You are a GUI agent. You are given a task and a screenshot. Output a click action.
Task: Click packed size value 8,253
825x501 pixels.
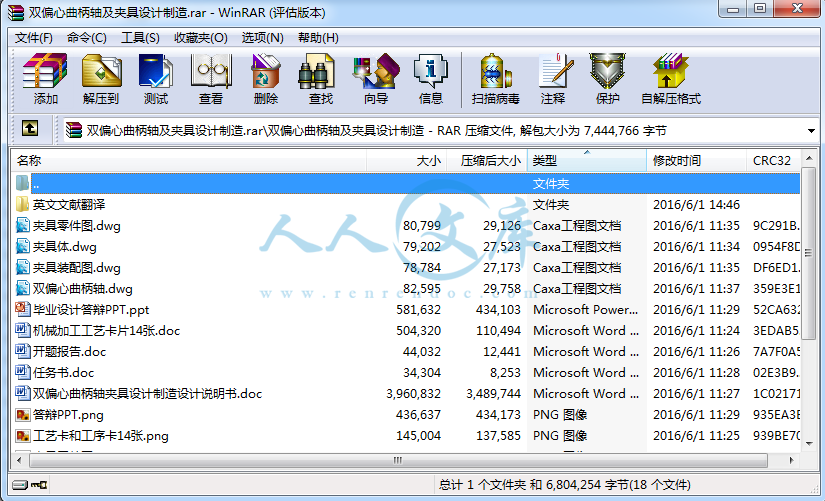(x=505, y=373)
